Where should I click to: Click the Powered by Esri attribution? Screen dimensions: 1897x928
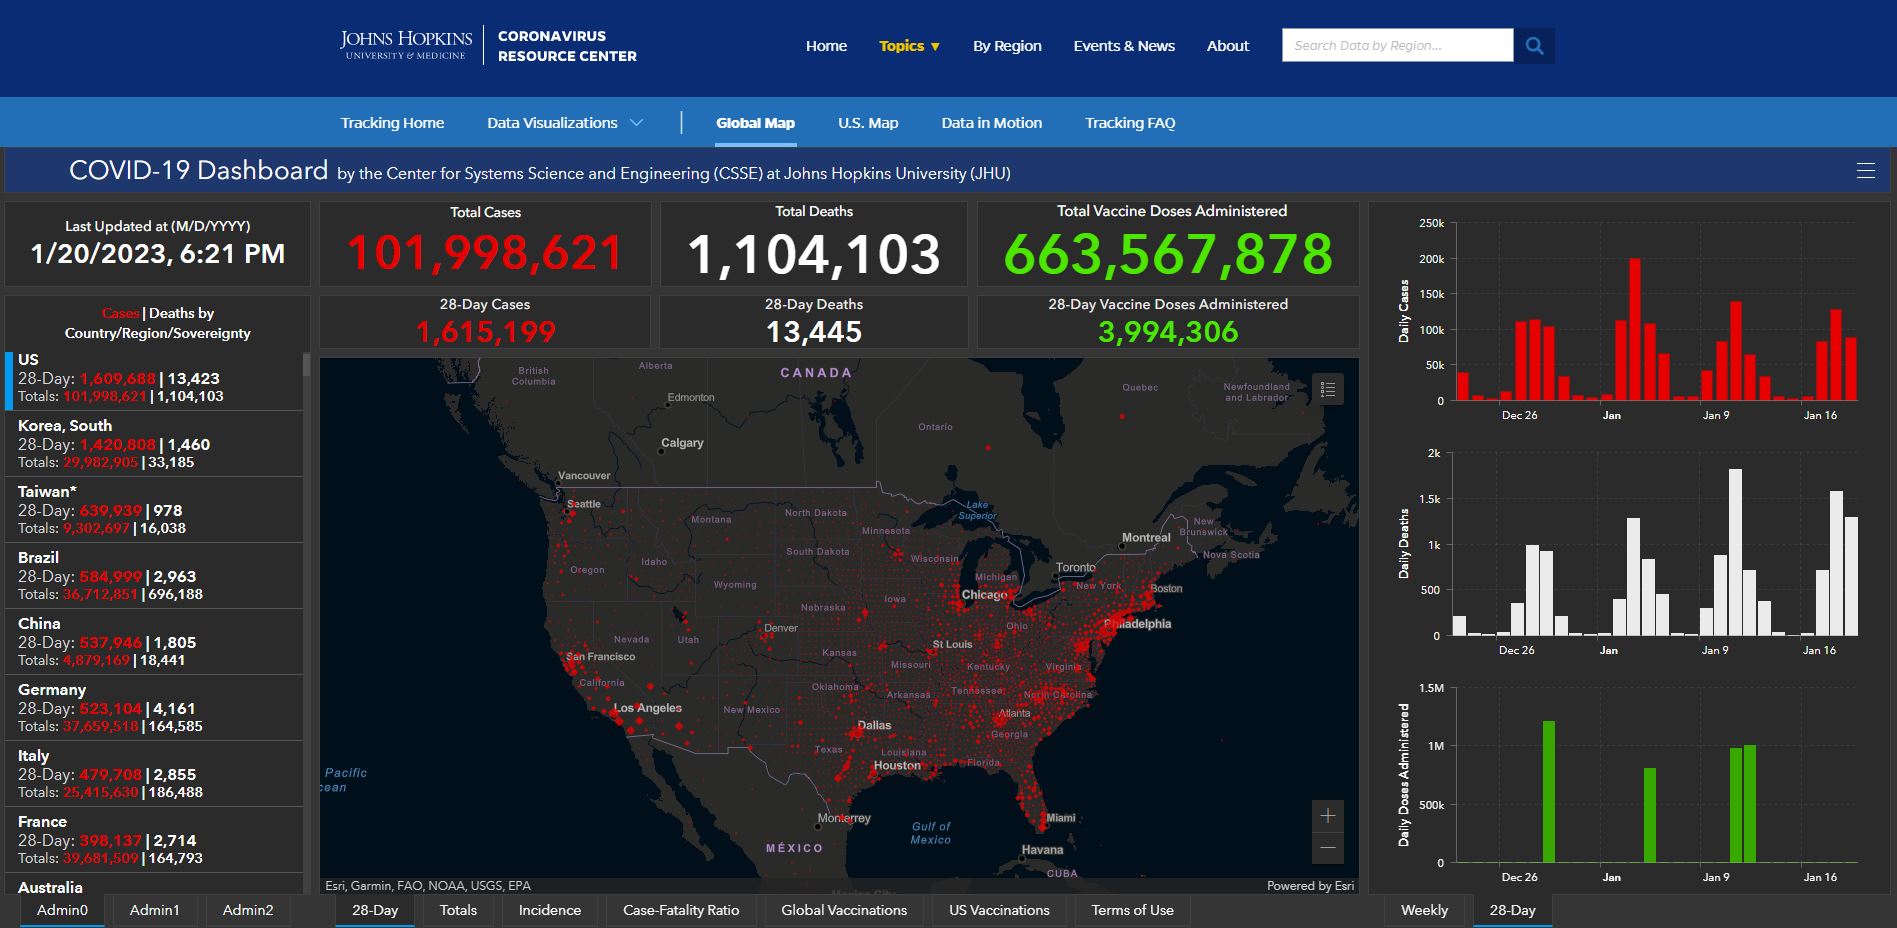pyautogui.click(x=1310, y=886)
